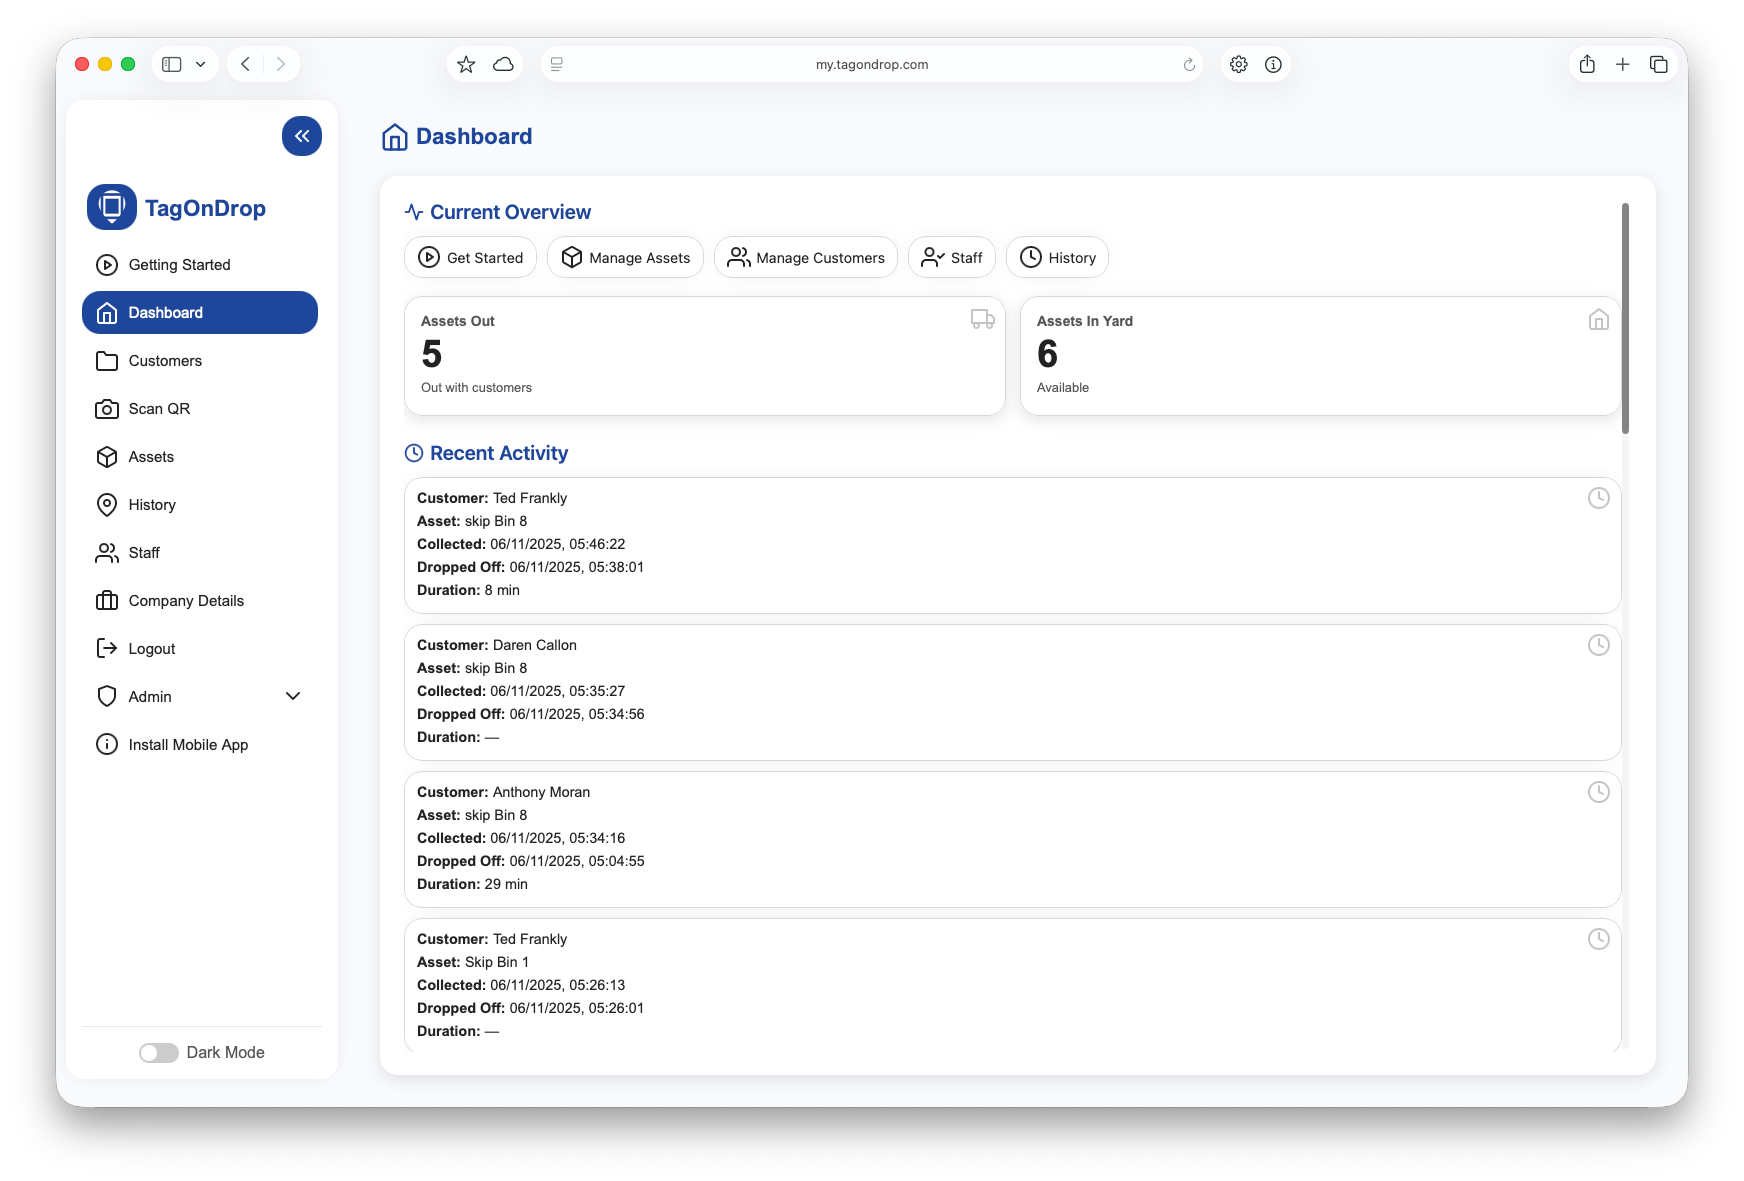Click the Manage Customers button
The image size is (1744, 1181).
click(x=806, y=257)
